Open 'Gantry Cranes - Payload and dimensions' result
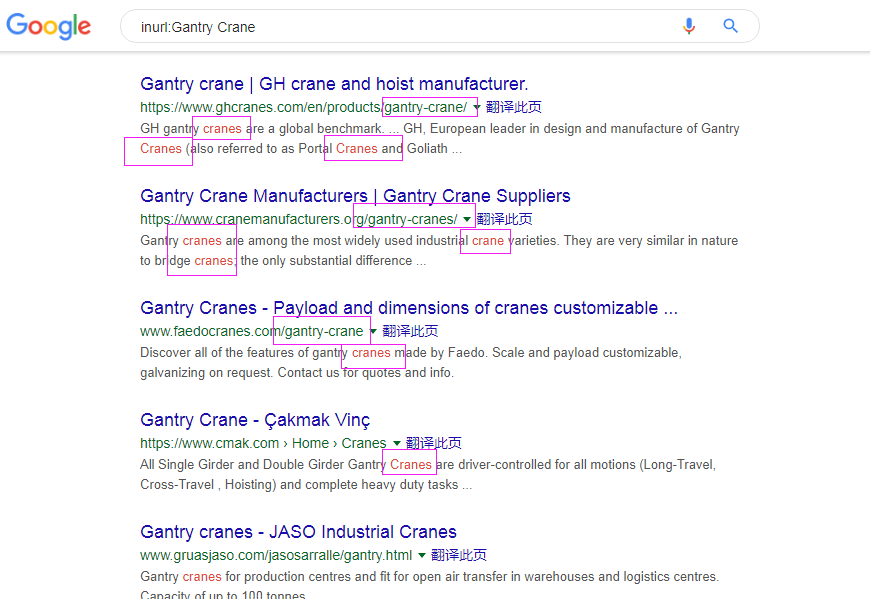 [409, 308]
